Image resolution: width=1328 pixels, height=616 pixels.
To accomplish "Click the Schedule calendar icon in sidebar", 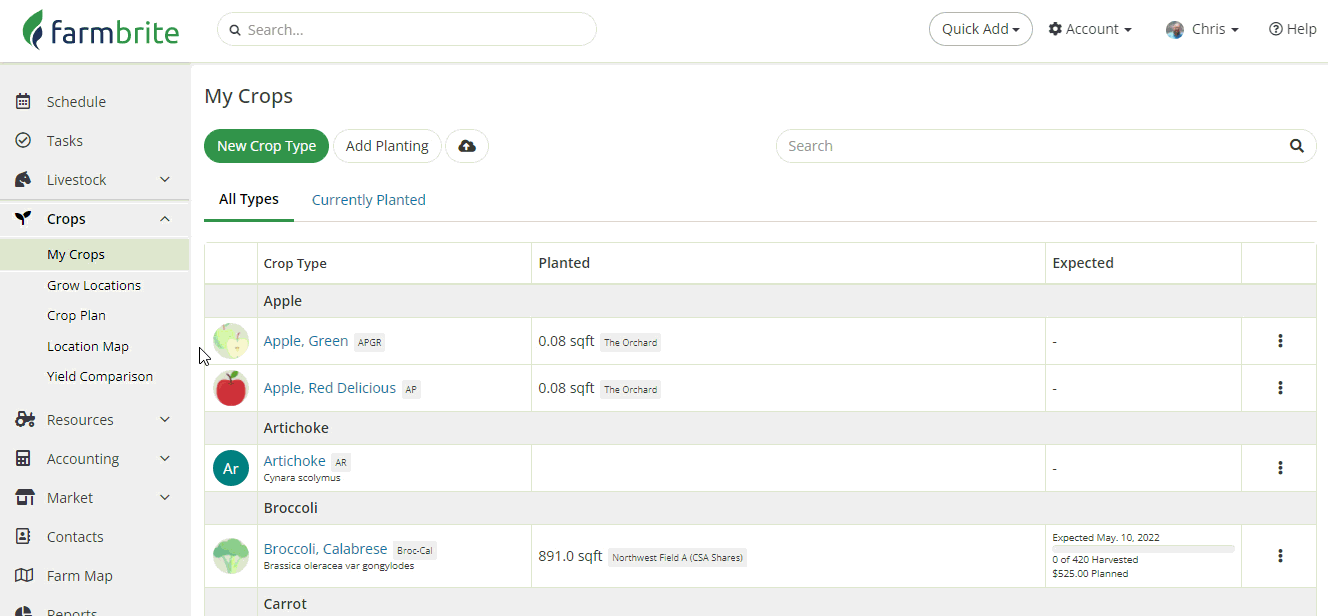I will [x=24, y=102].
